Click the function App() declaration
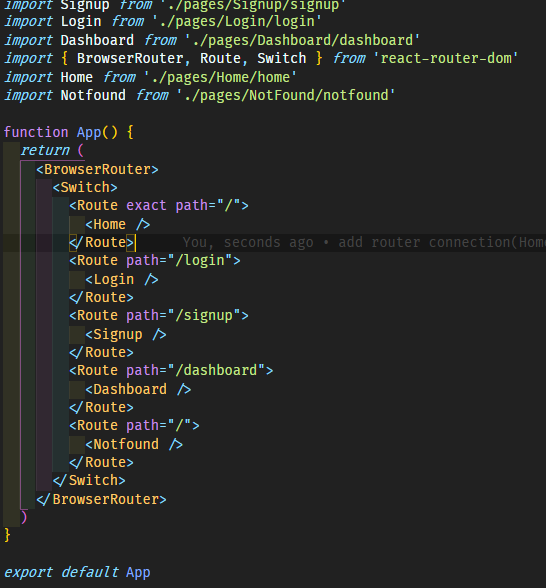The height and width of the screenshot is (588, 546). [x=69, y=132]
